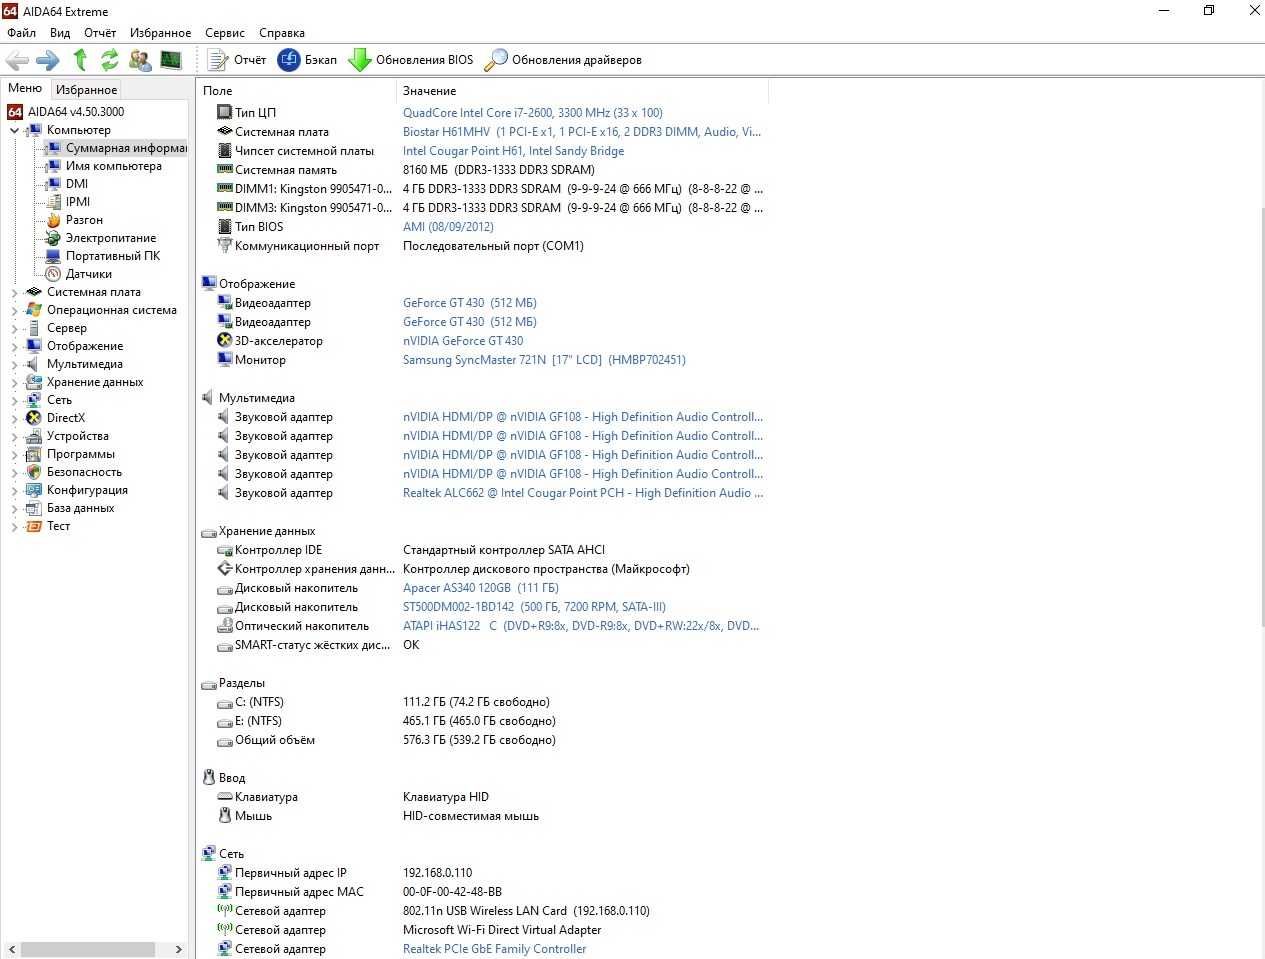Click the ST500DM002-1BD142 drive link
Viewport: 1265px width, 959px height.
tap(534, 607)
